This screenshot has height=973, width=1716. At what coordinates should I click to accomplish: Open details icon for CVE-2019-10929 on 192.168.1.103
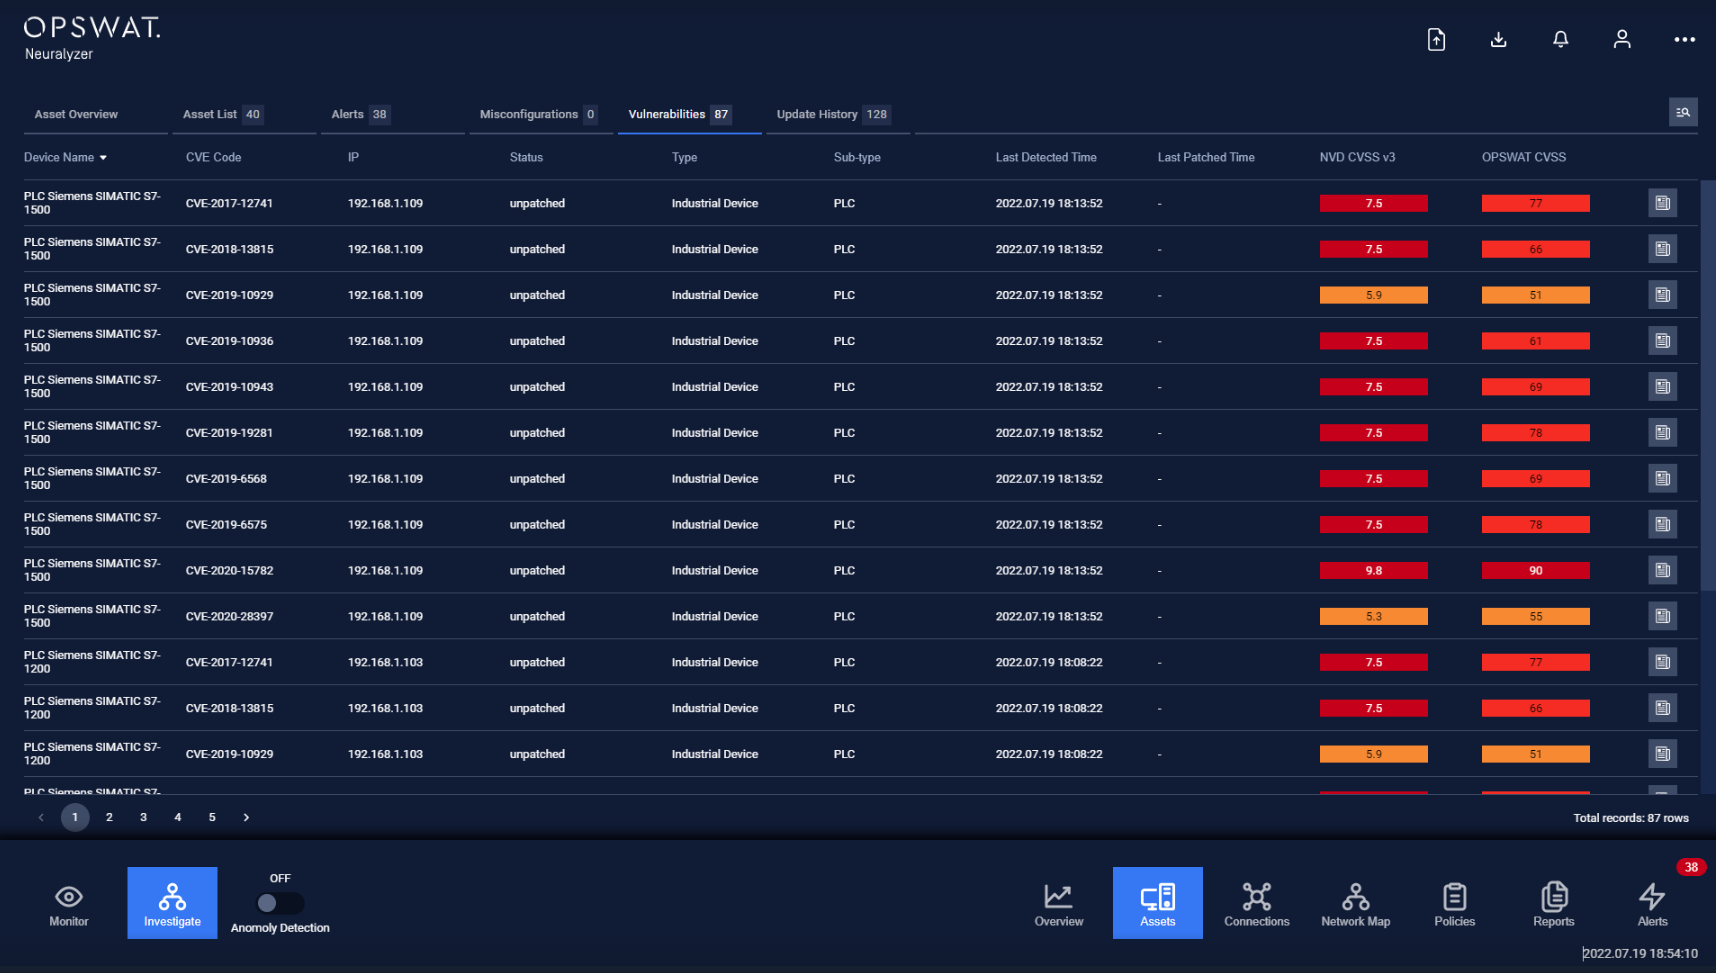[x=1662, y=754]
